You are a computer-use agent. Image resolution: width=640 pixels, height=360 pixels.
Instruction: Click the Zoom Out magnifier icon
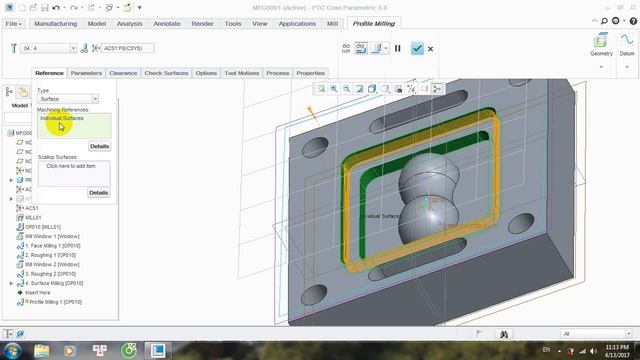347,89
